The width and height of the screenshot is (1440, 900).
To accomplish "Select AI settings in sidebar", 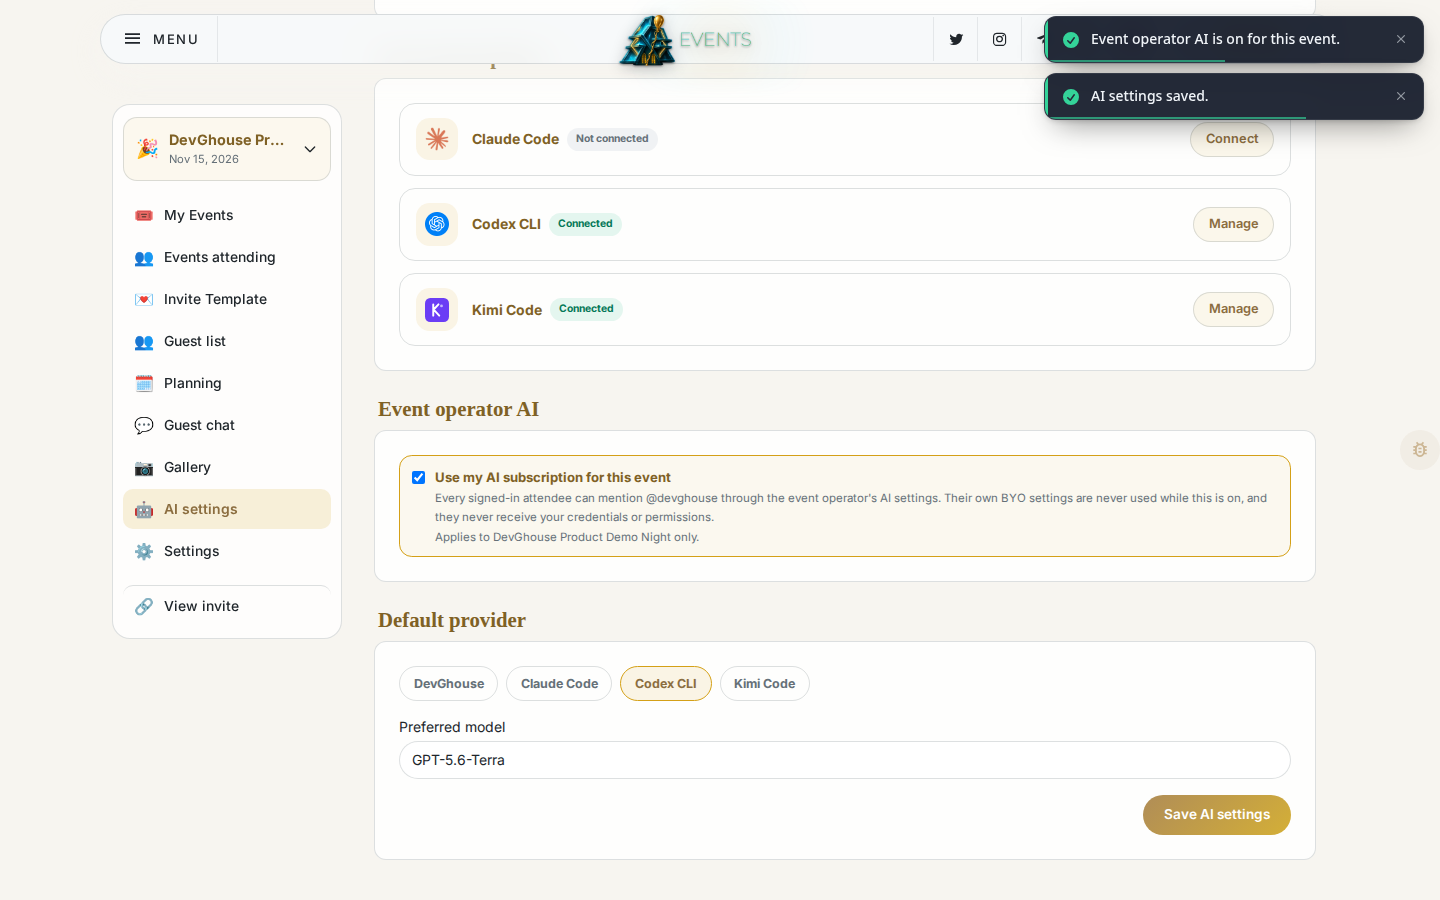I will (227, 509).
